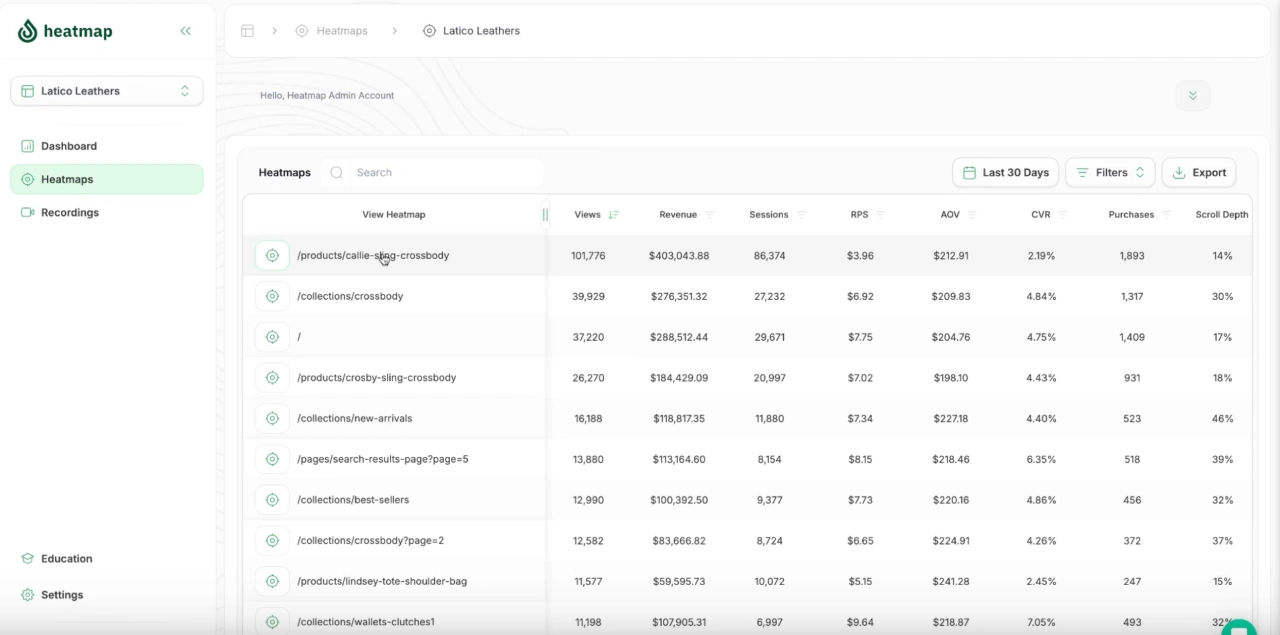Screen dimensions: 1280x635
Task: Click the /collections/wallets-clutches1 page path
Action: 366,622
